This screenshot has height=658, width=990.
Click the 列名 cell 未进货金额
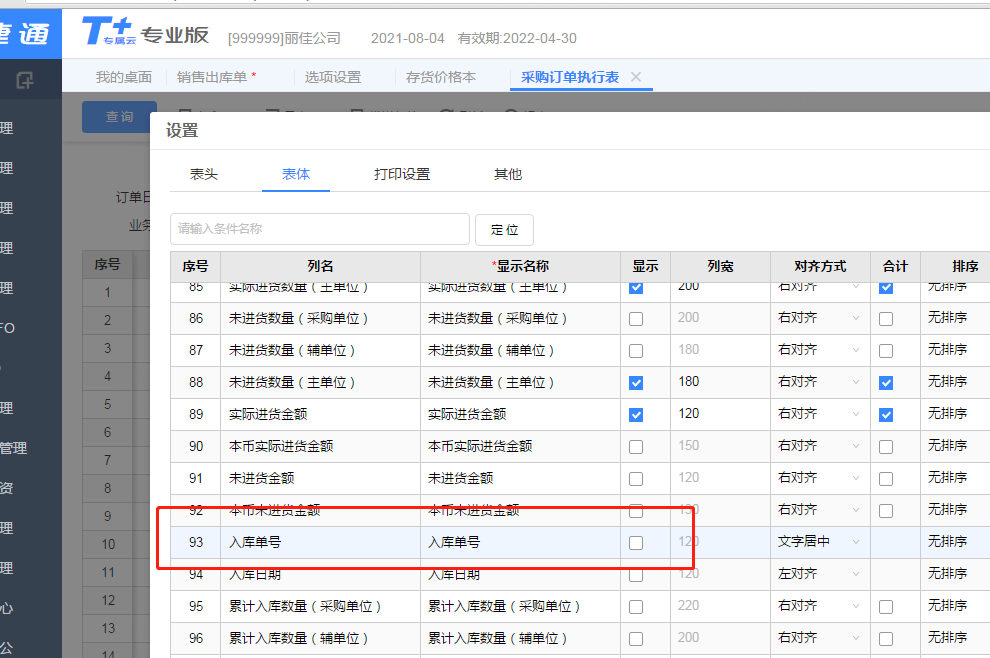[x=320, y=479]
